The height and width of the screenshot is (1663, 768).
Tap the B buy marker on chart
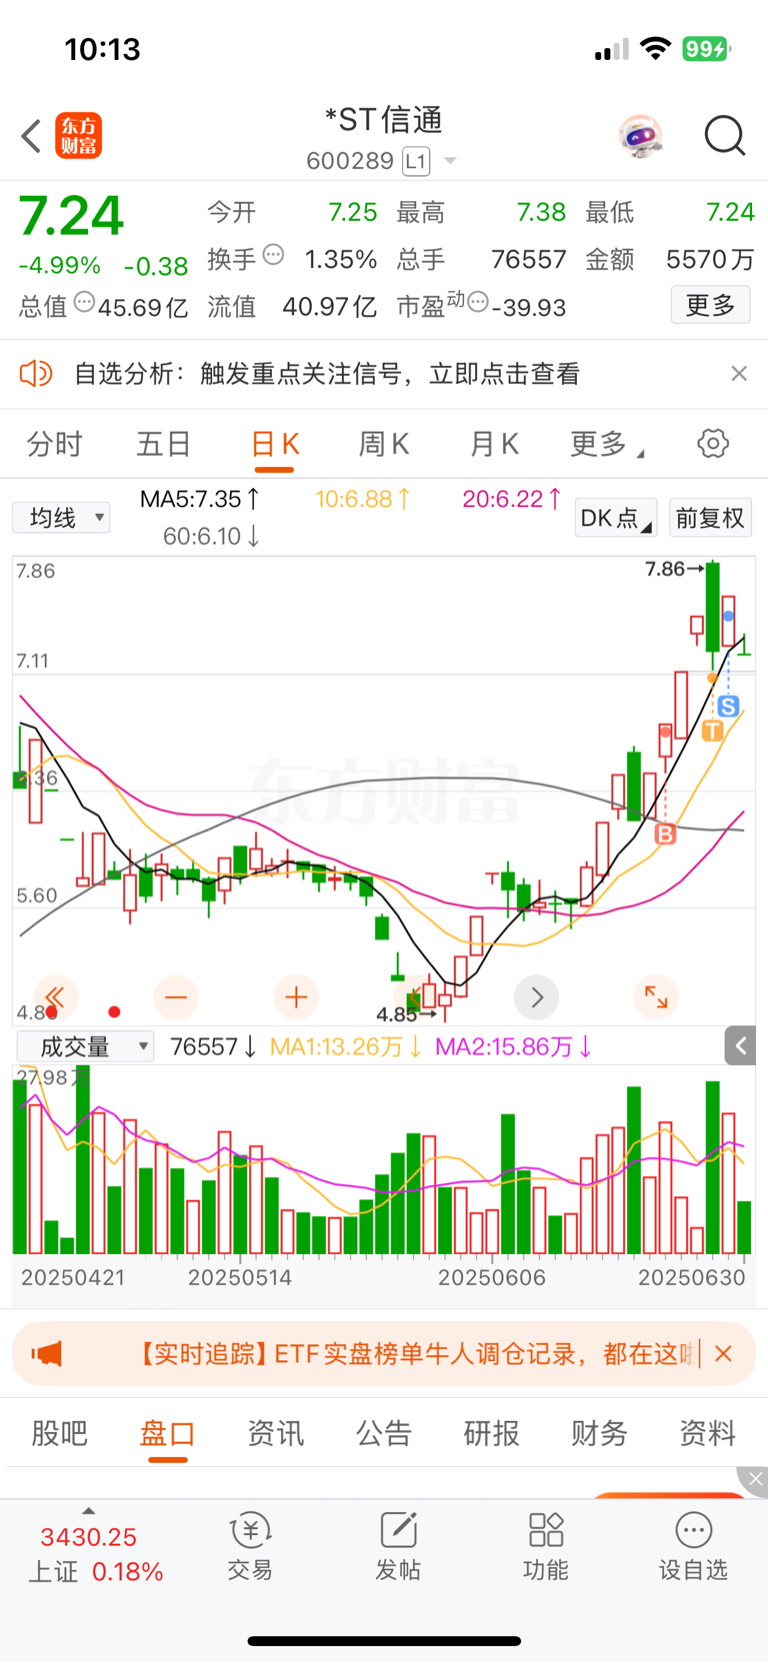pyautogui.click(x=665, y=833)
